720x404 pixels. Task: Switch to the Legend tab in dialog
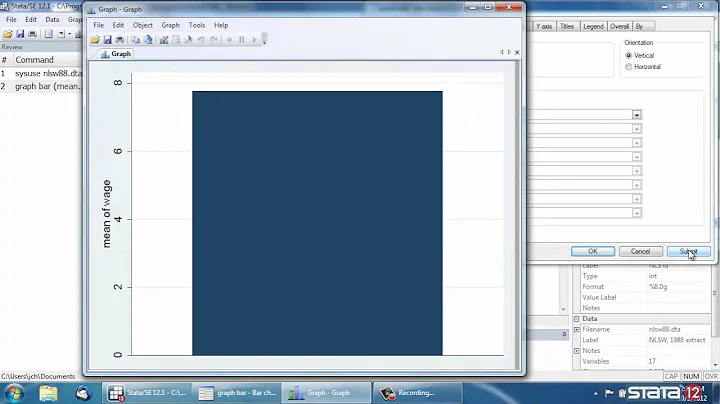593,27
